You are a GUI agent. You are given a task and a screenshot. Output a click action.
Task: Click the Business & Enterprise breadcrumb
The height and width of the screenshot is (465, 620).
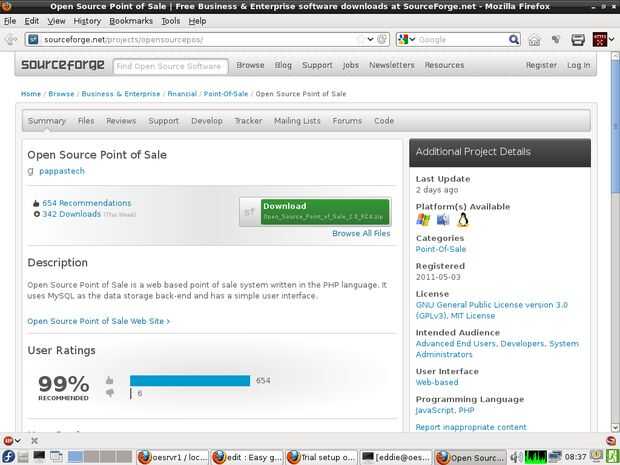pyautogui.click(x=121, y=94)
